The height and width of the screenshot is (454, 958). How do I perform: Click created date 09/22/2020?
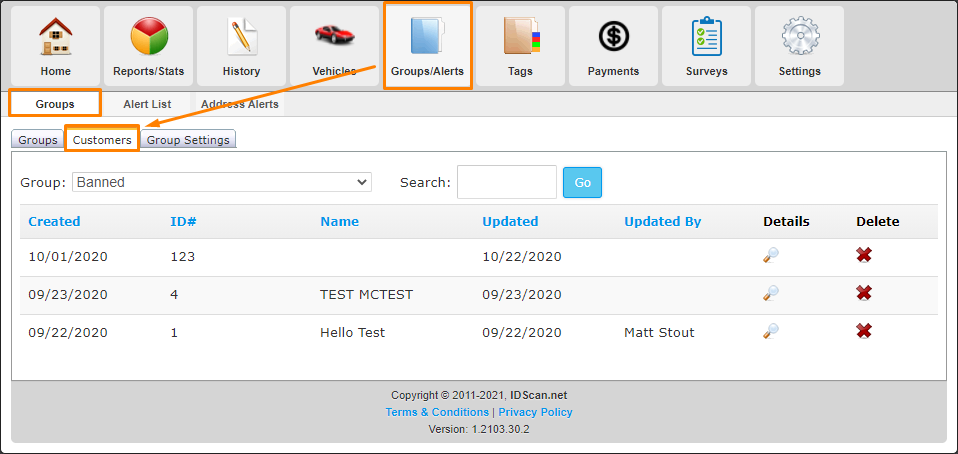coord(68,332)
